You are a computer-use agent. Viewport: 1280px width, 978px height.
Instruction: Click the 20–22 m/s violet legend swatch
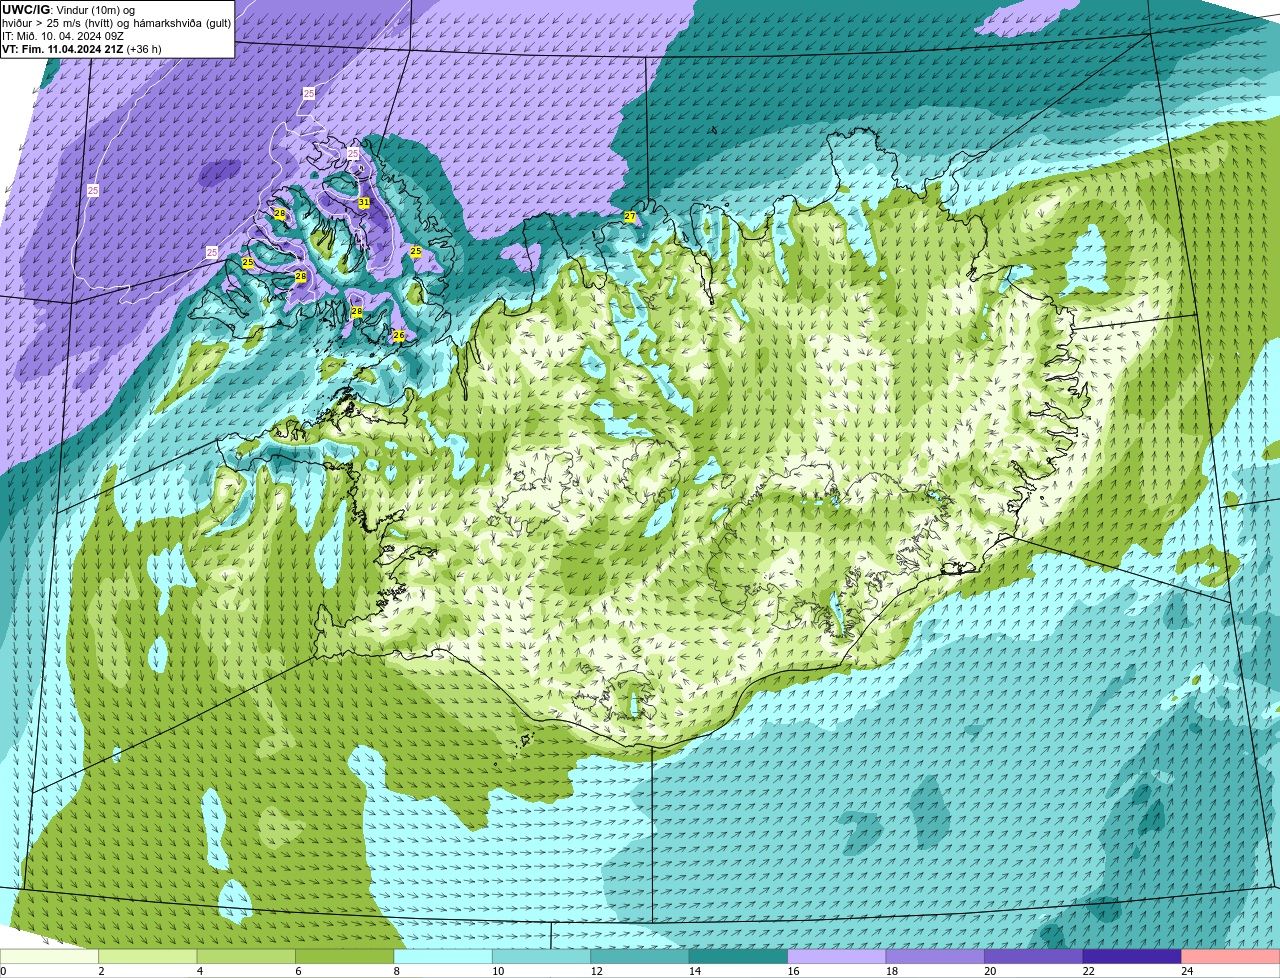1034,956
